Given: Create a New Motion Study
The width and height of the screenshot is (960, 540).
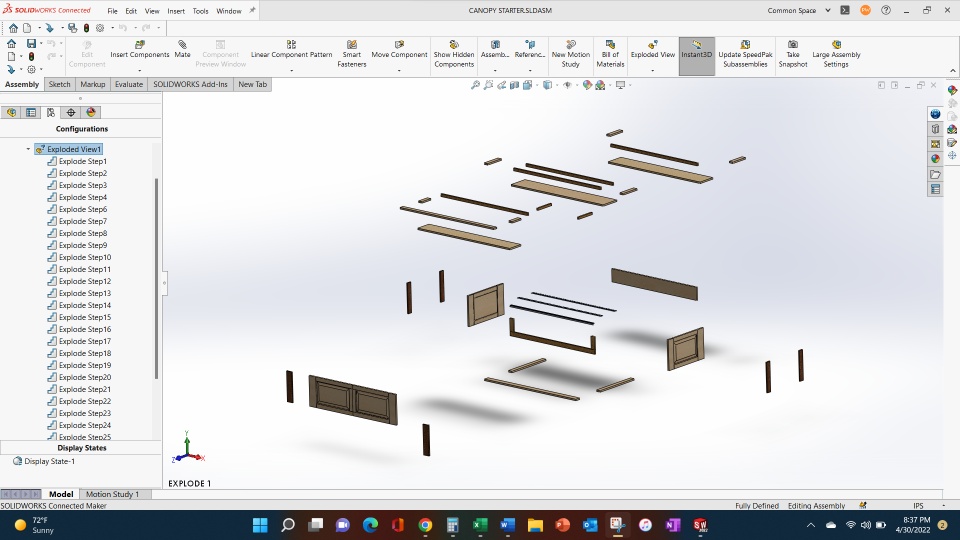Looking at the screenshot, I should [x=570, y=54].
